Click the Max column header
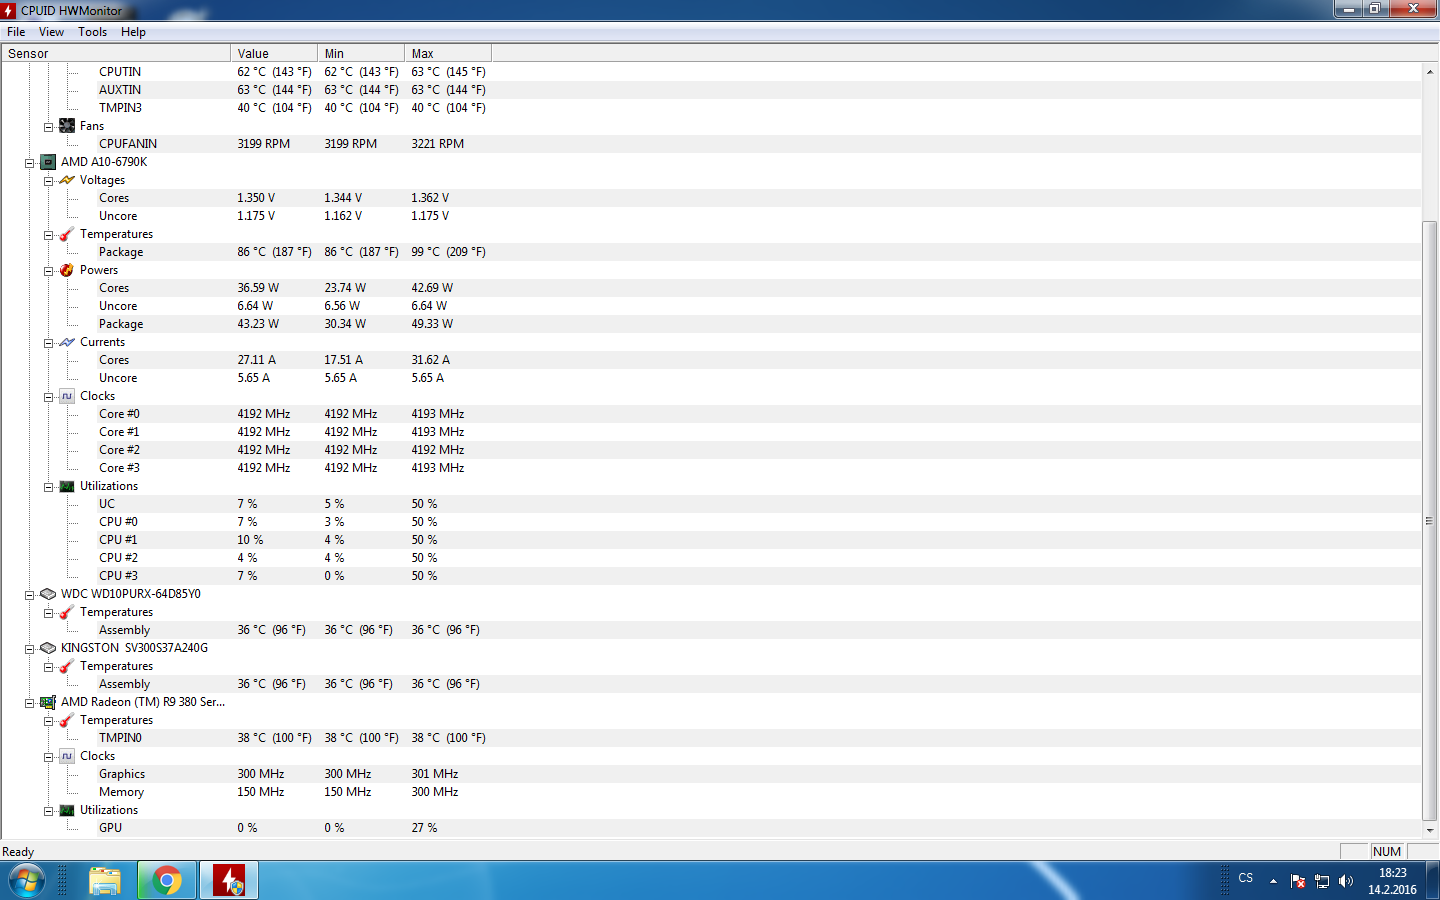This screenshot has width=1440, height=900. [x=448, y=54]
